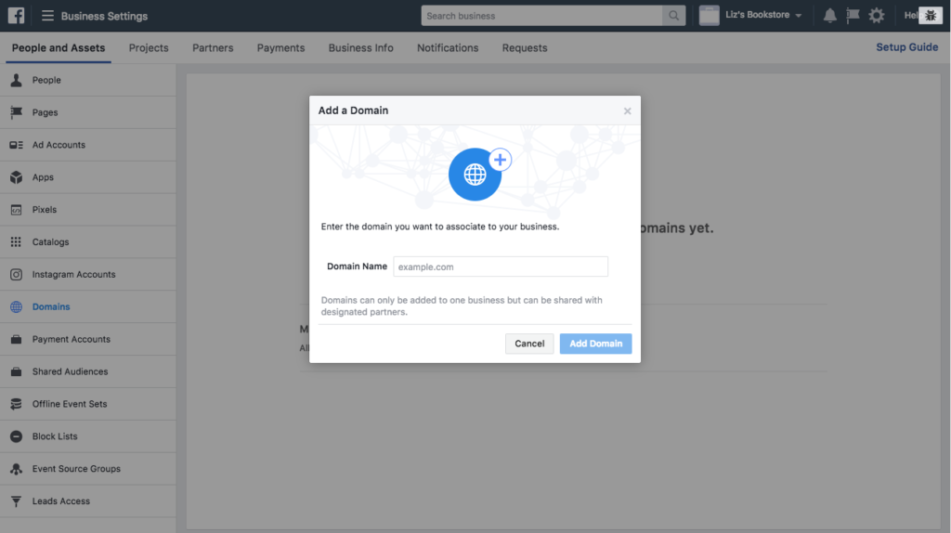Click the Search business field
951x533 pixels.
click(541, 16)
